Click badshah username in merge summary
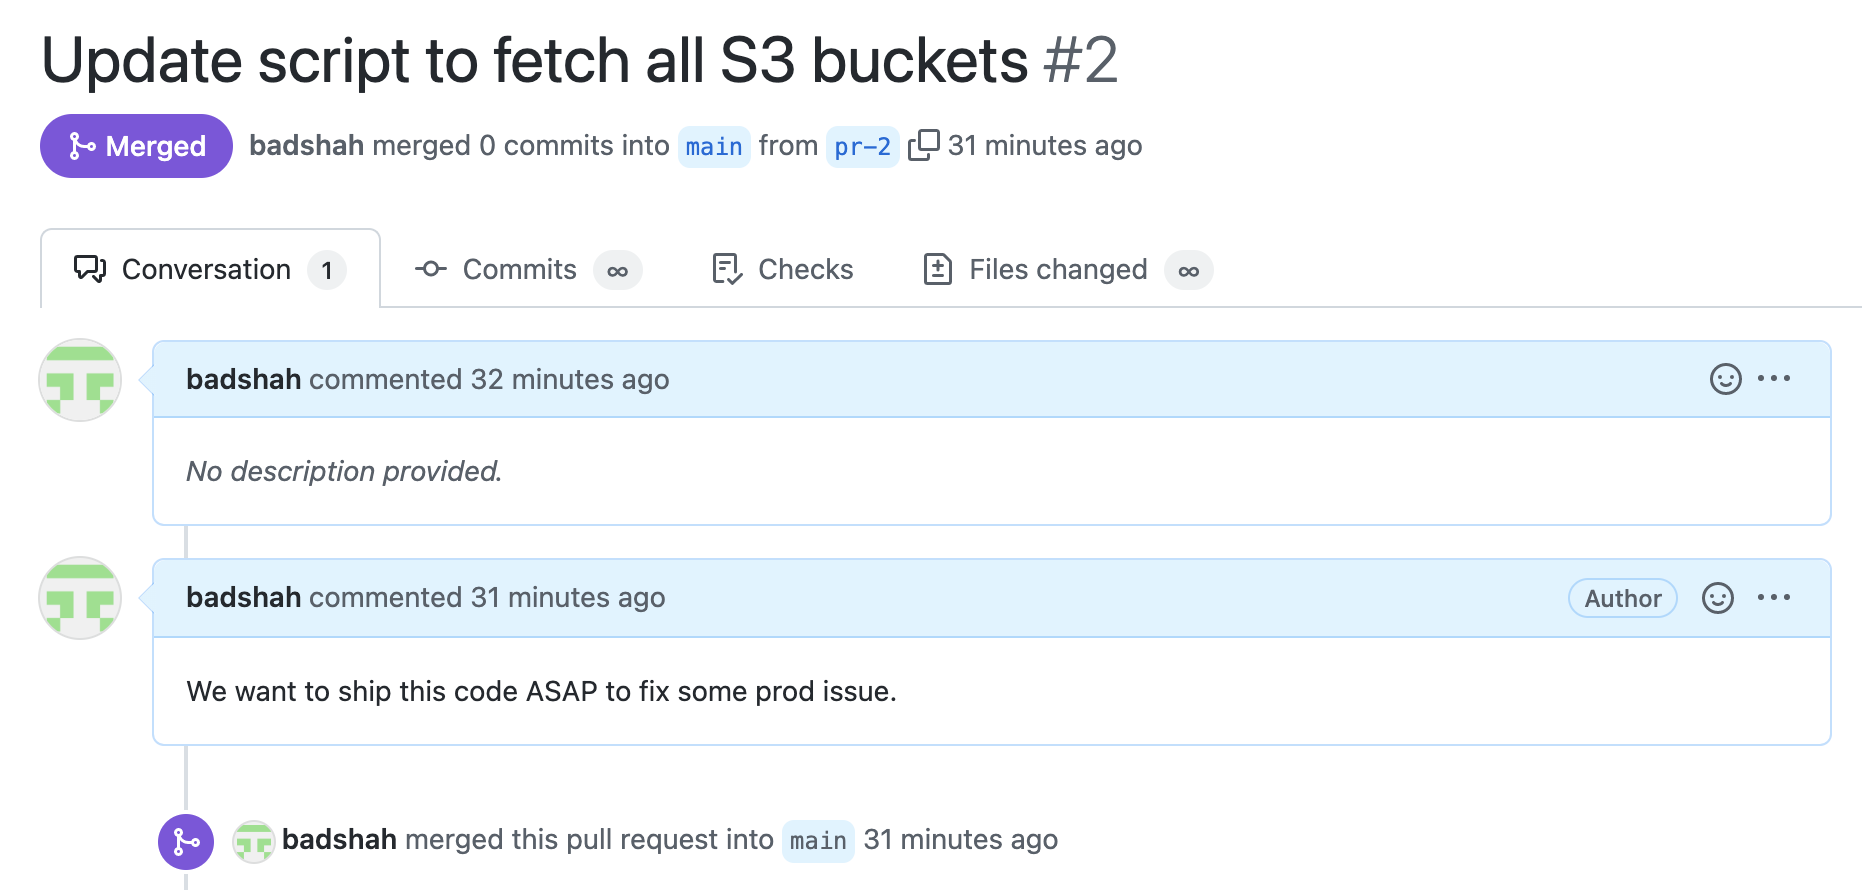This screenshot has width=1862, height=890. (306, 146)
